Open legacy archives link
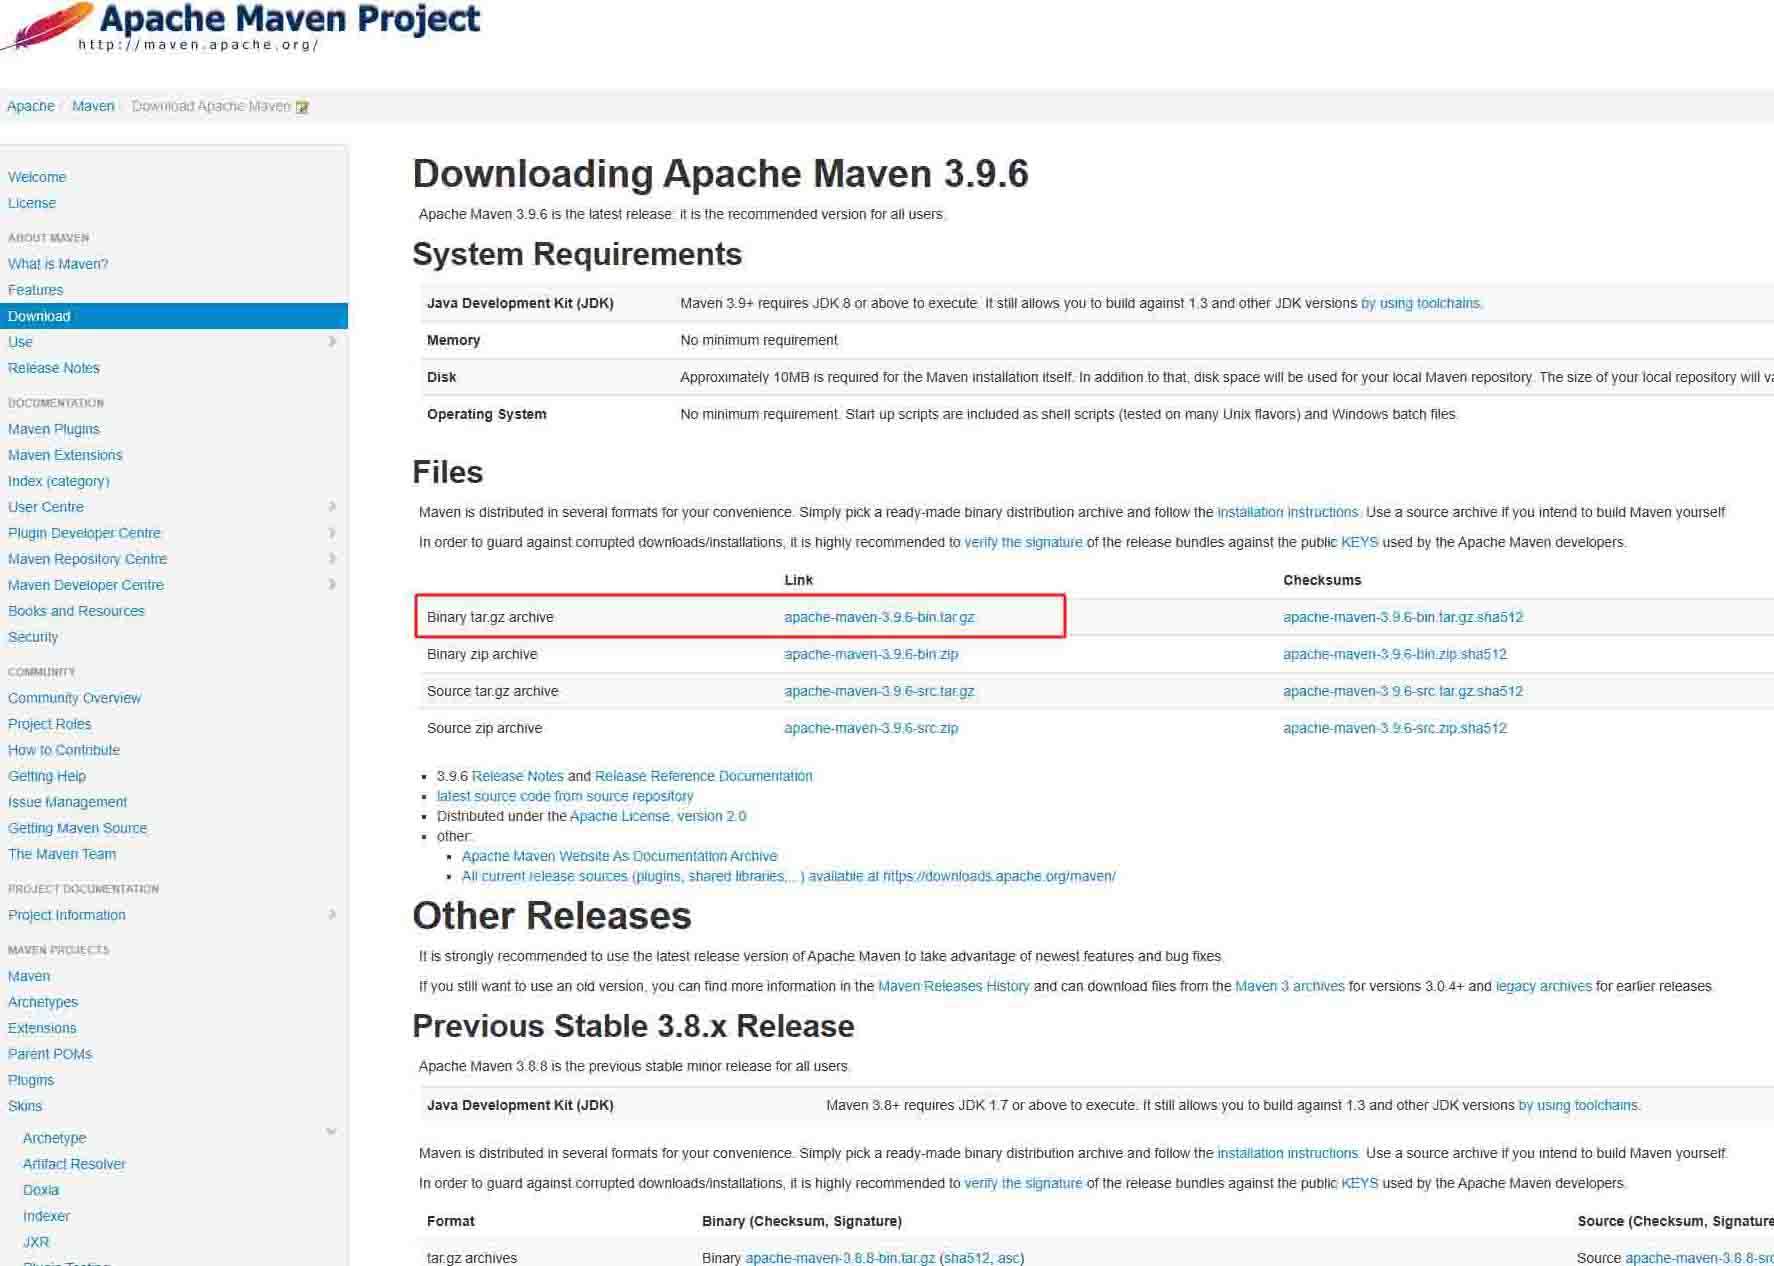Image resolution: width=1774 pixels, height=1266 pixels. [1543, 986]
